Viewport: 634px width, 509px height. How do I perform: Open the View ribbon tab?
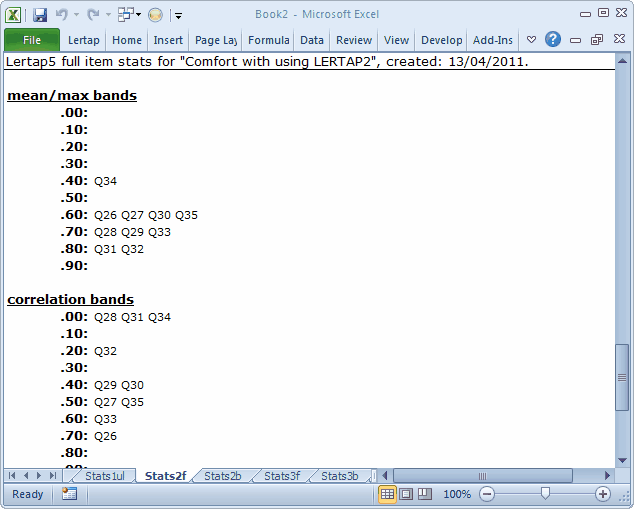[396, 40]
